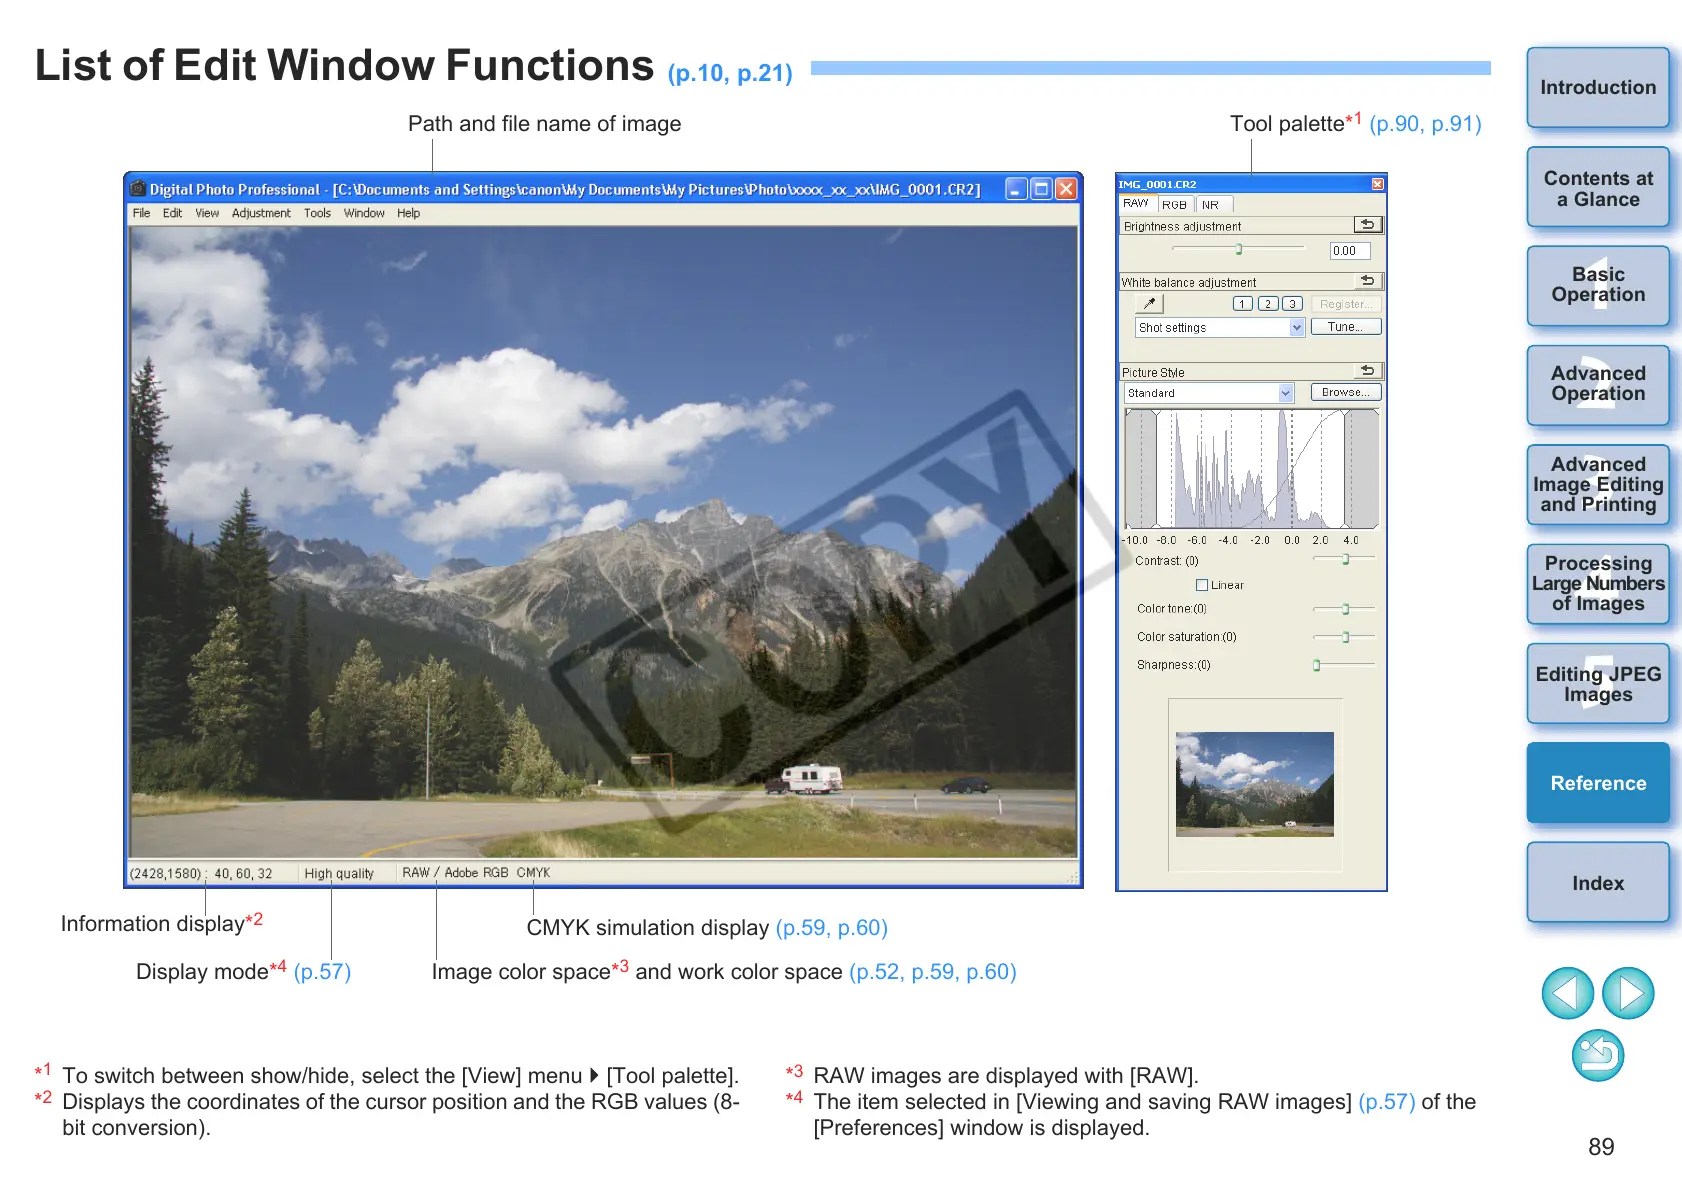Go to the Advanced Operation chapter

coord(1598,385)
